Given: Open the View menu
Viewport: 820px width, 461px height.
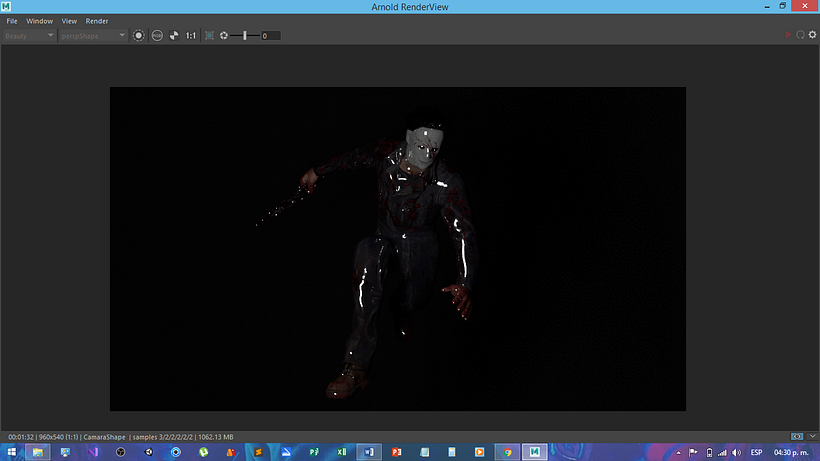Looking at the screenshot, I should point(69,21).
